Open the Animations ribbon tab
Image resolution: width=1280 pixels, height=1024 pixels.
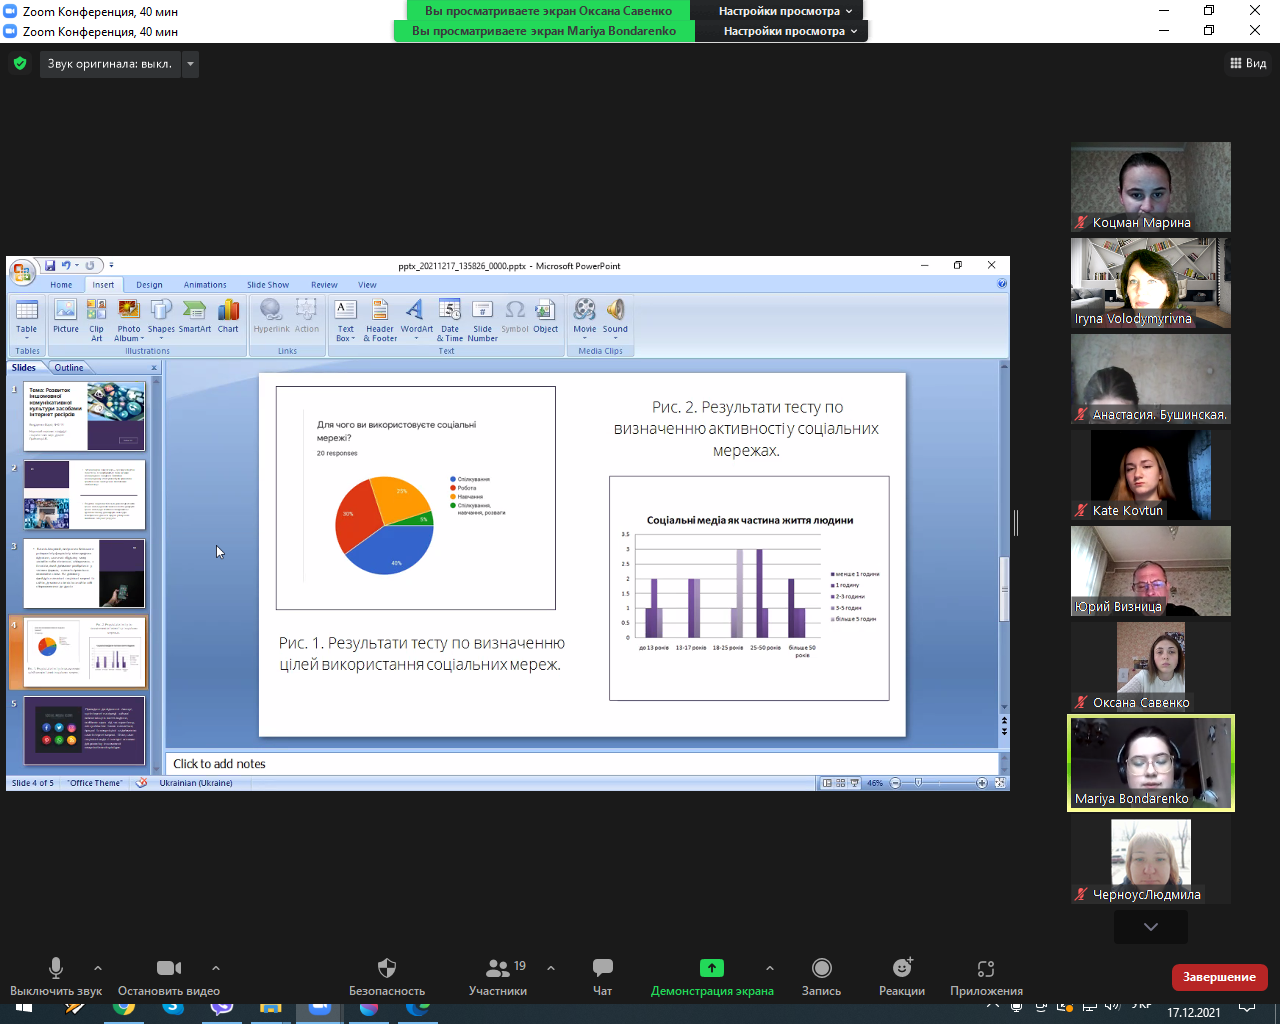click(x=205, y=285)
